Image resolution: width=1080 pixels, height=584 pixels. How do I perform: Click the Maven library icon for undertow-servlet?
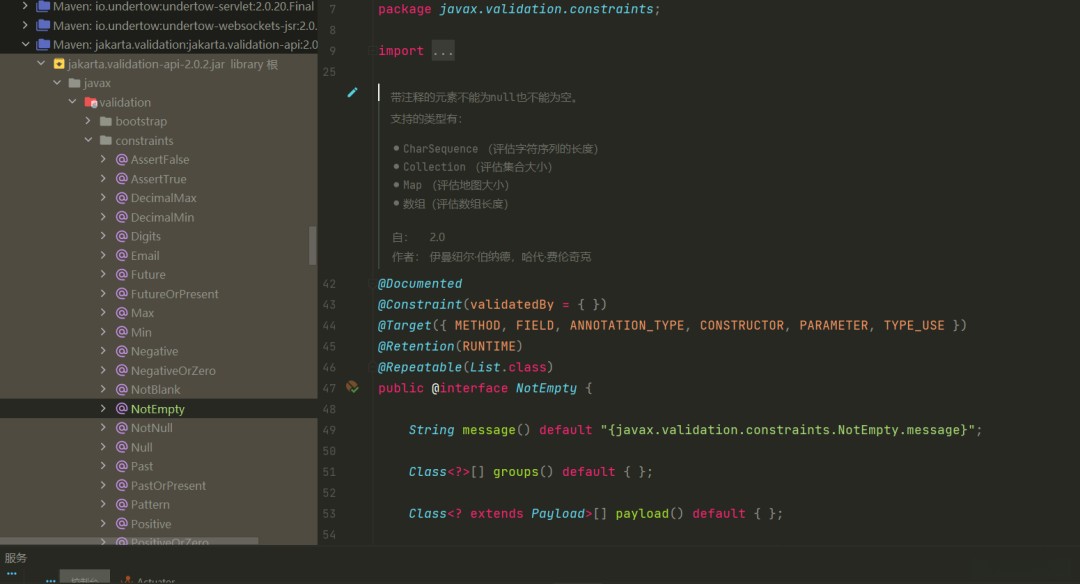(43, 6)
